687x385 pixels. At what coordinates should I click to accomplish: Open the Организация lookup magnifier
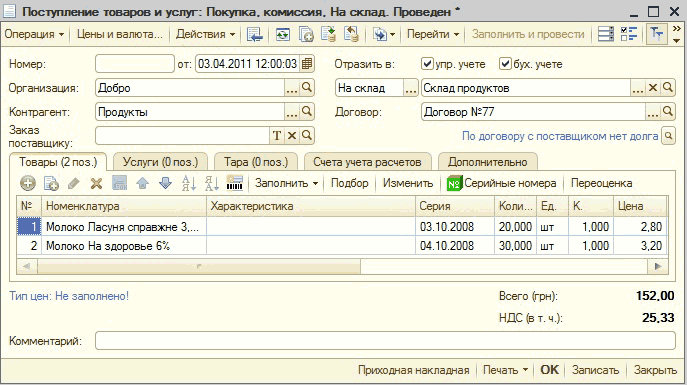click(x=307, y=88)
